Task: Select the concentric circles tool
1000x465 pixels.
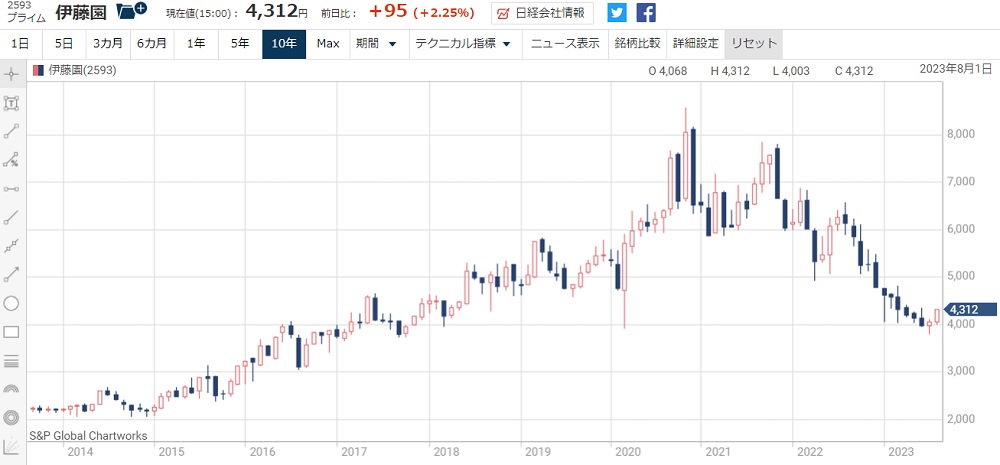Action: [11, 417]
